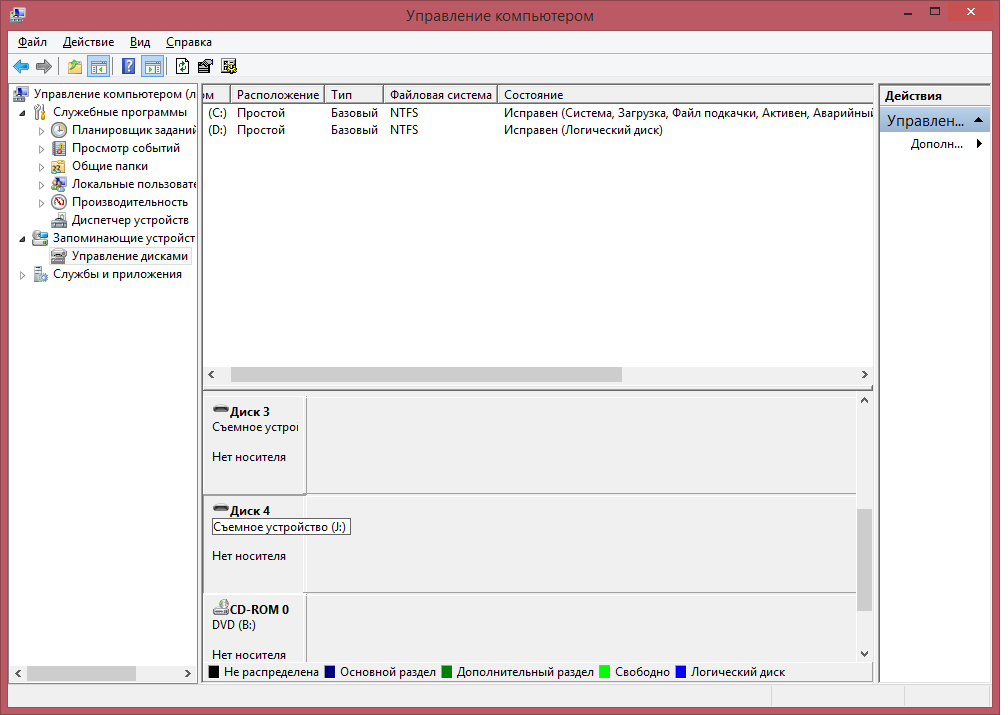Expand the Службы и приложения node

(23, 275)
